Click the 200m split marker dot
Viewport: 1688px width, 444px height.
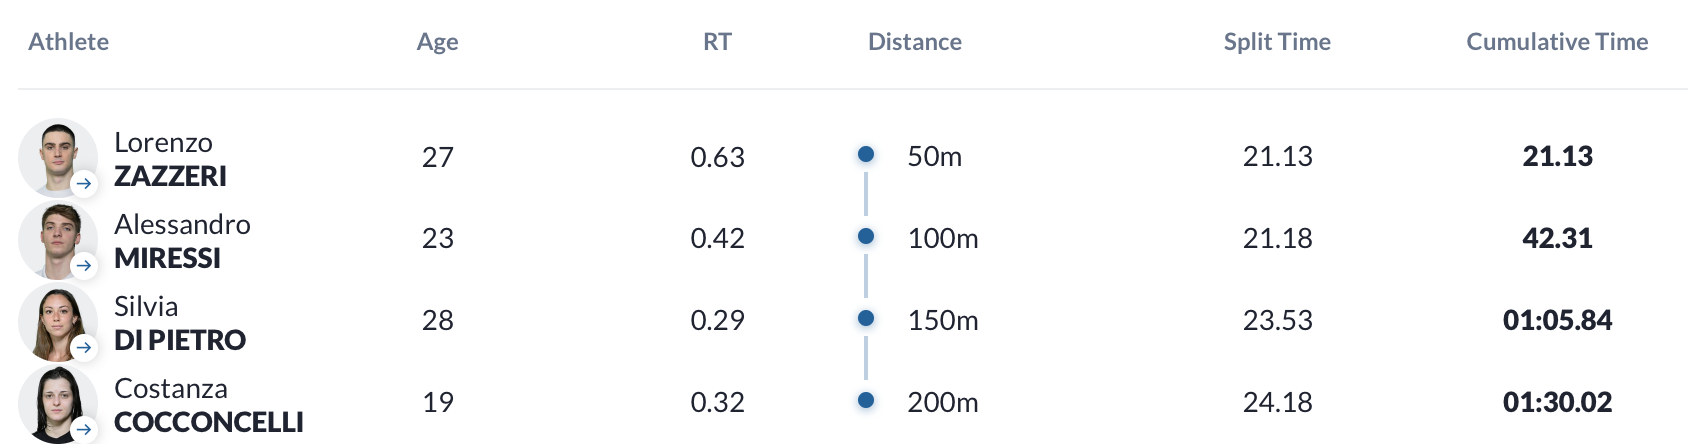[x=866, y=400]
